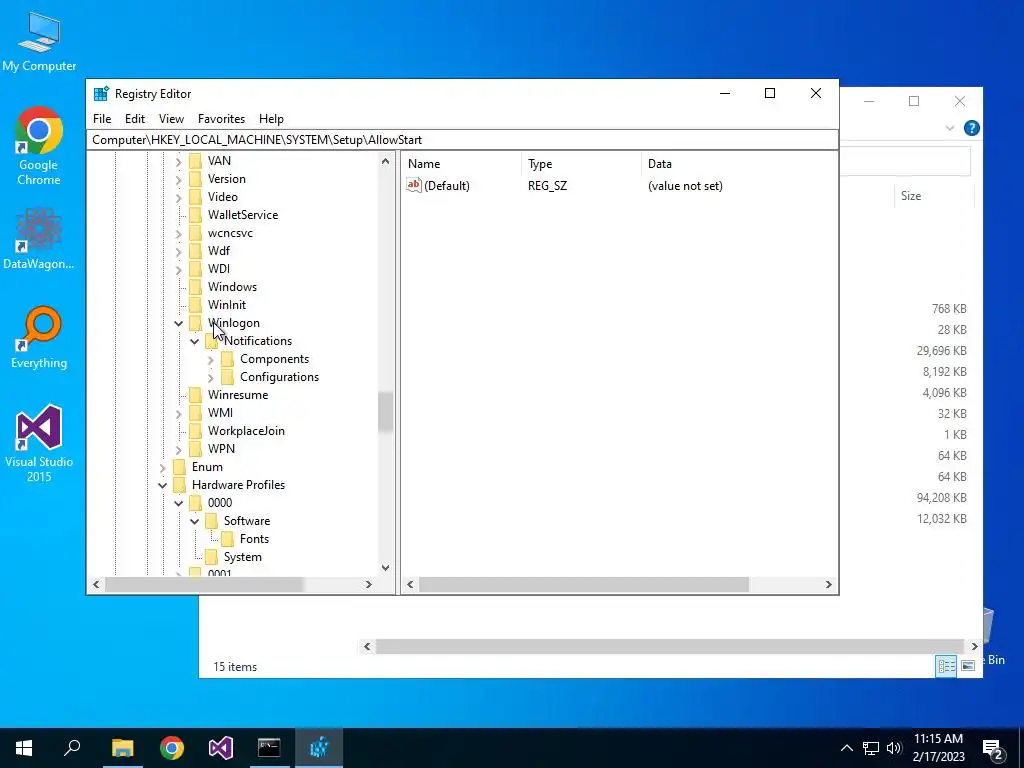Open Visual Studio from the taskbar
1024x768 pixels.
[221, 748]
